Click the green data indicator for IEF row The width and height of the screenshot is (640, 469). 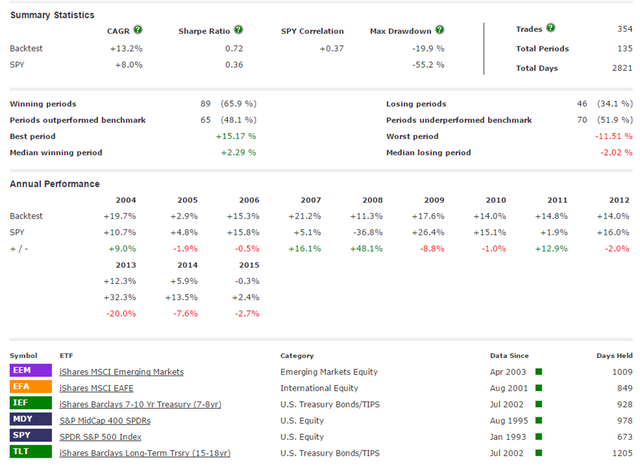(x=539, y=404)
